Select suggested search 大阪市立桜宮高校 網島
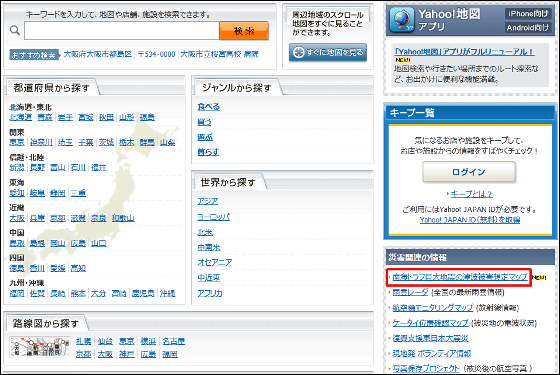 click(x=220, y=54)
